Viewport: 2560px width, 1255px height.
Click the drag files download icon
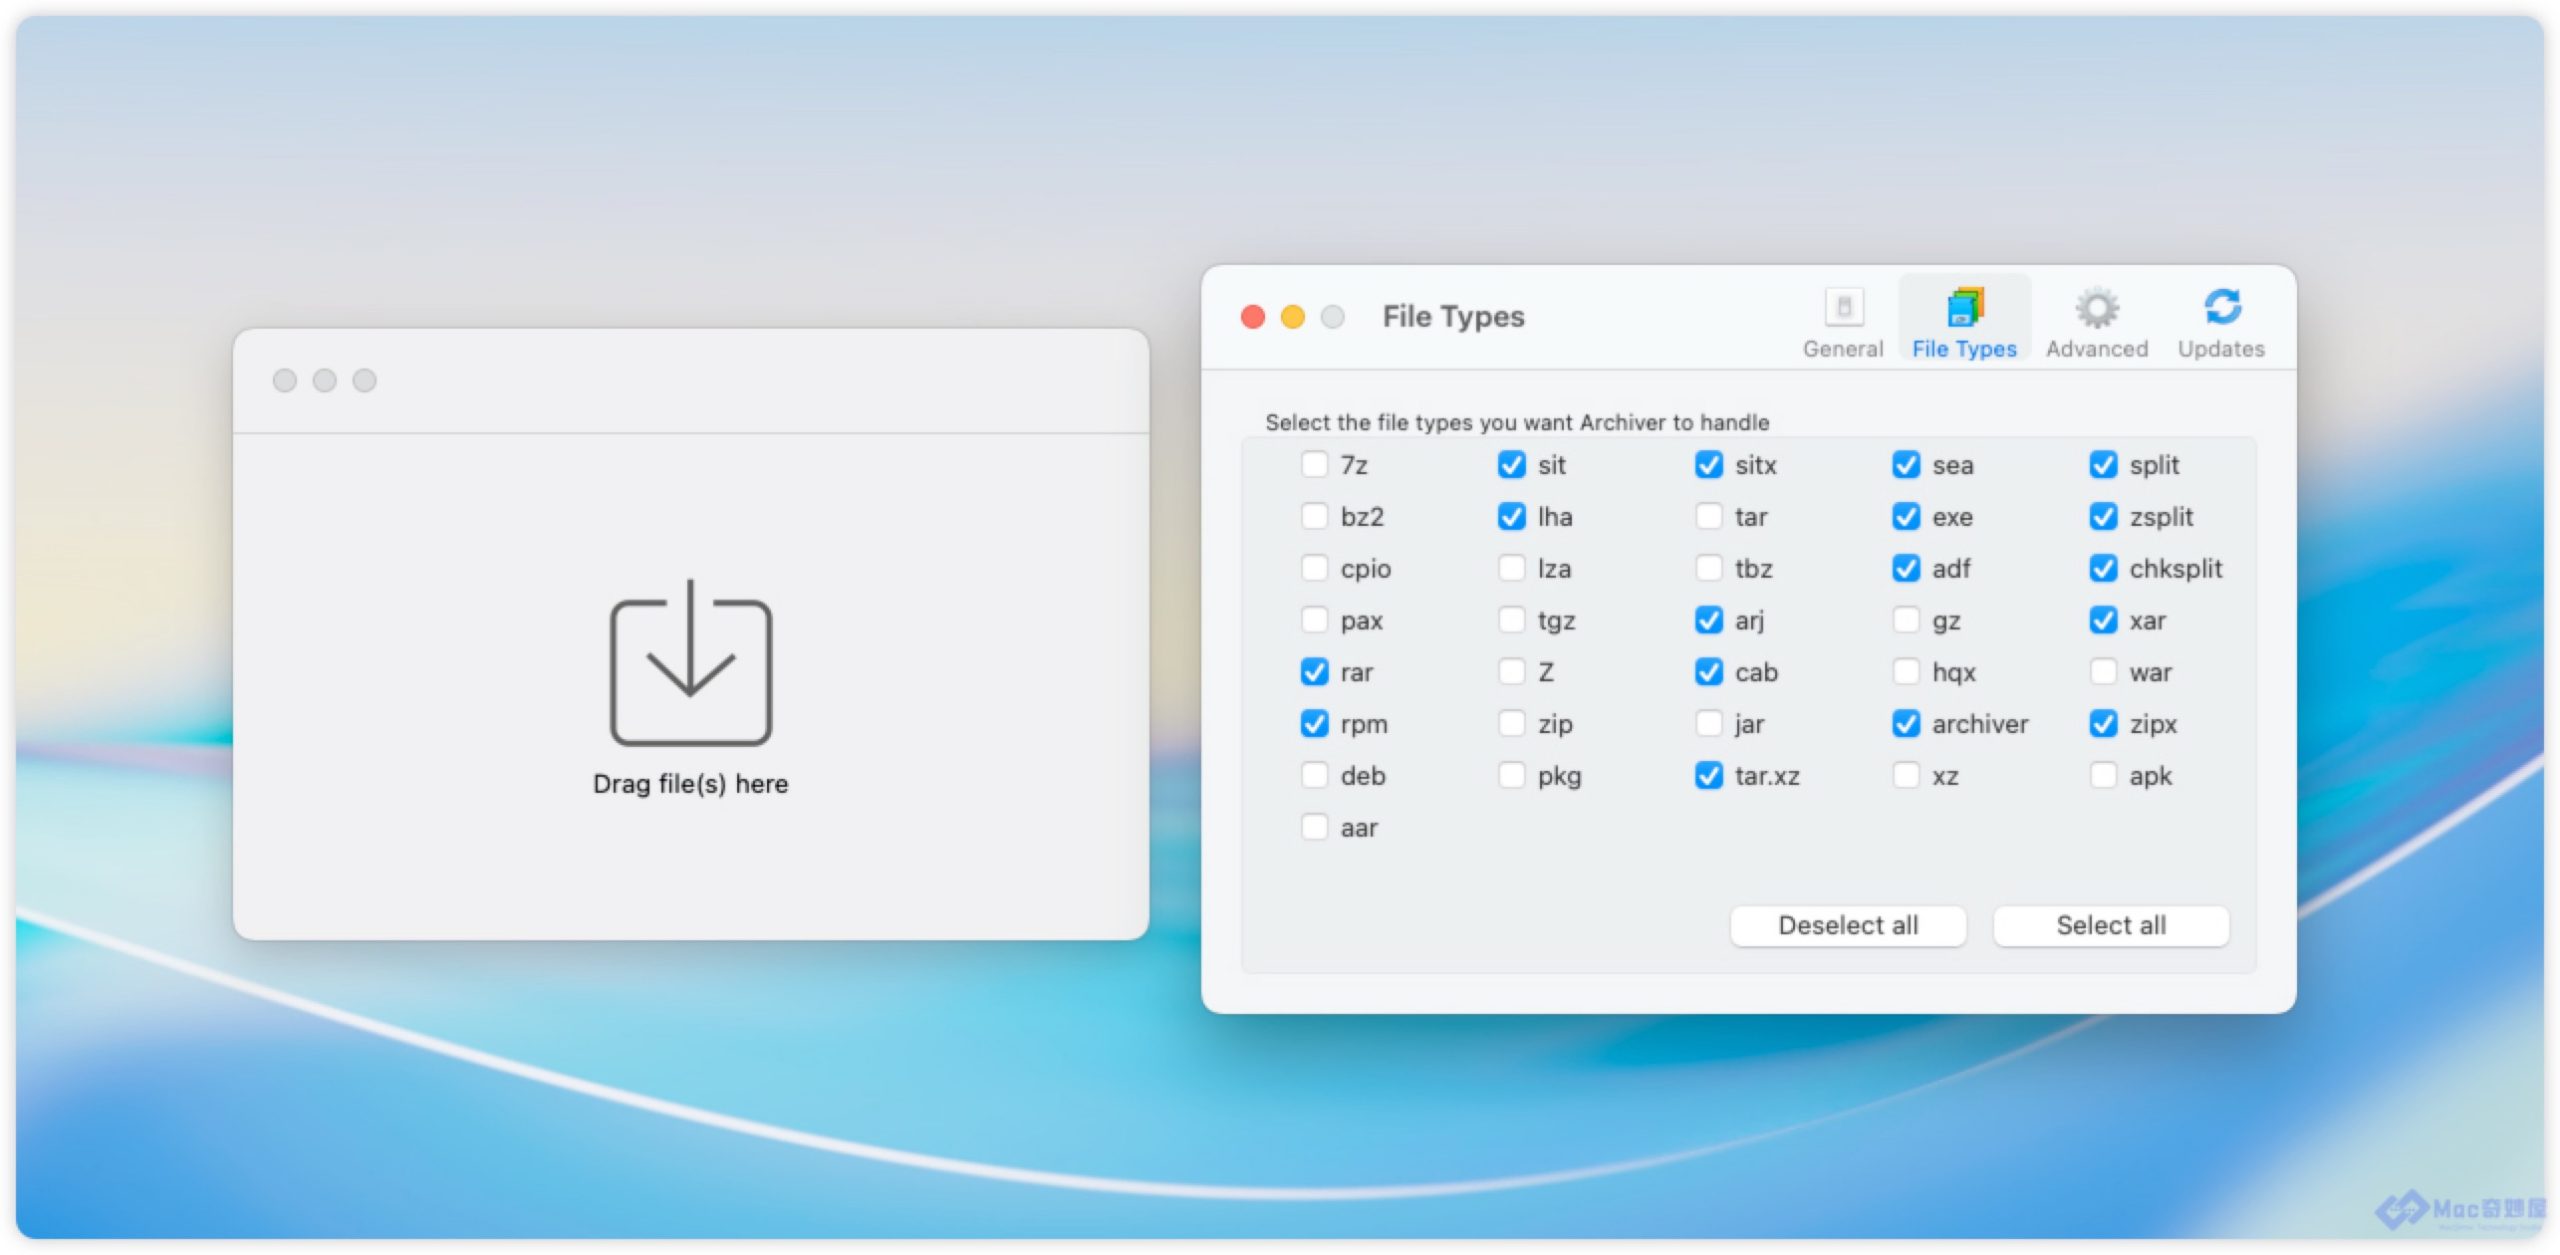[x=690, y=664]
